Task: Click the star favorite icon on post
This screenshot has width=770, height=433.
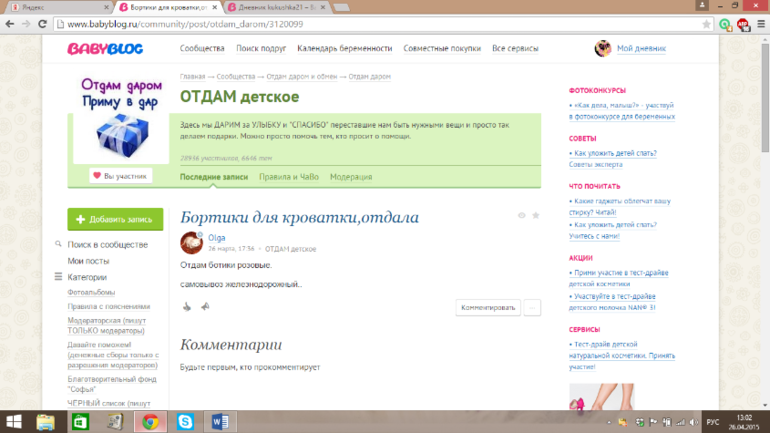Action: pyautogui.click(x=536, y=215)
